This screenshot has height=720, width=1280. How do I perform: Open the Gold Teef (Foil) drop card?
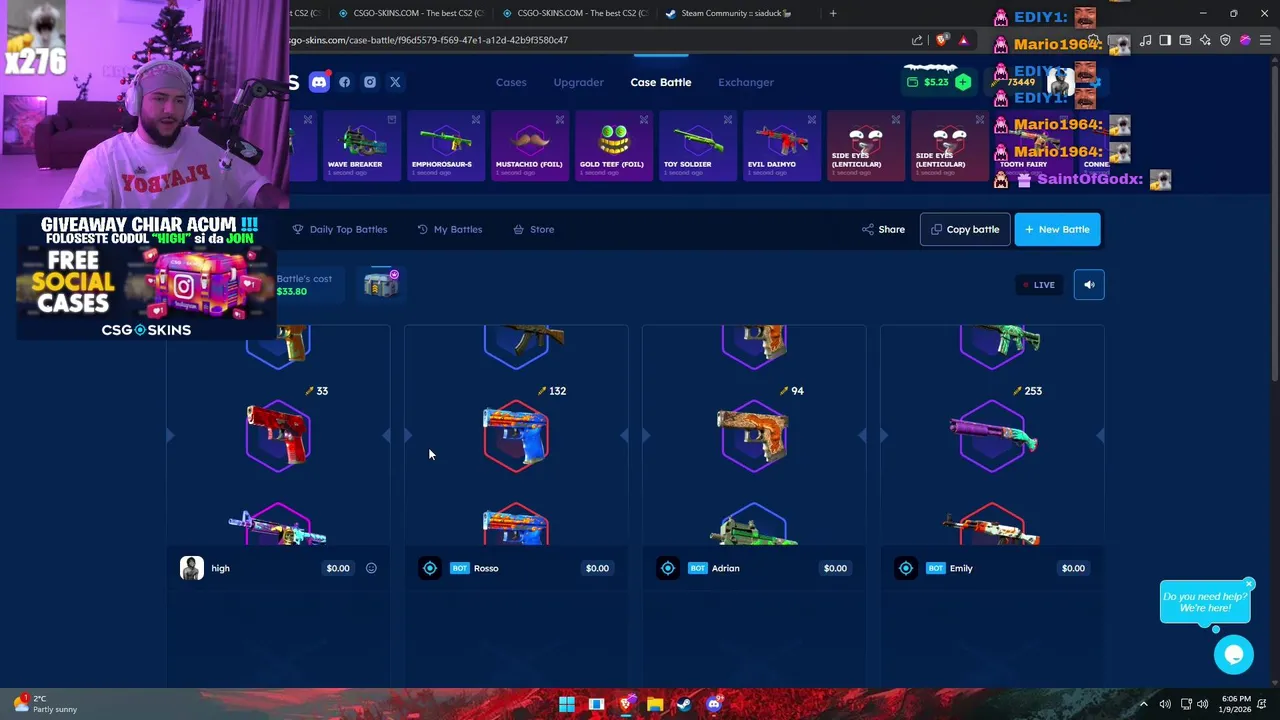612,146
